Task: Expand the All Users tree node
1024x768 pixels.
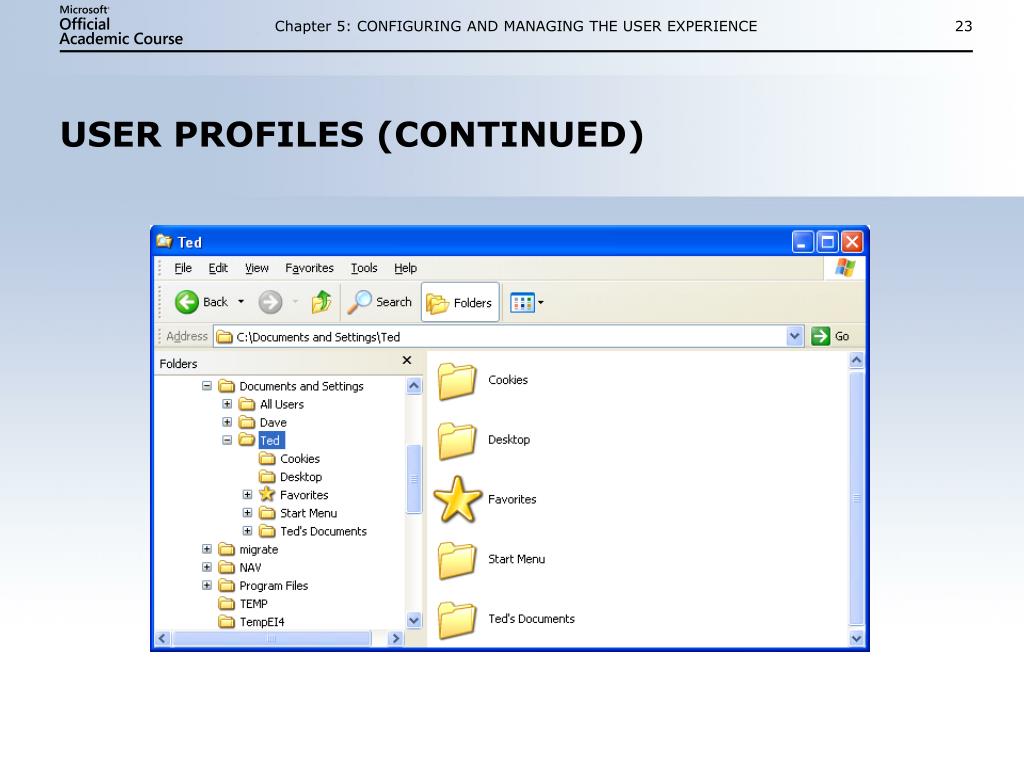Action: pyautogui.click(x=227, y=404)
